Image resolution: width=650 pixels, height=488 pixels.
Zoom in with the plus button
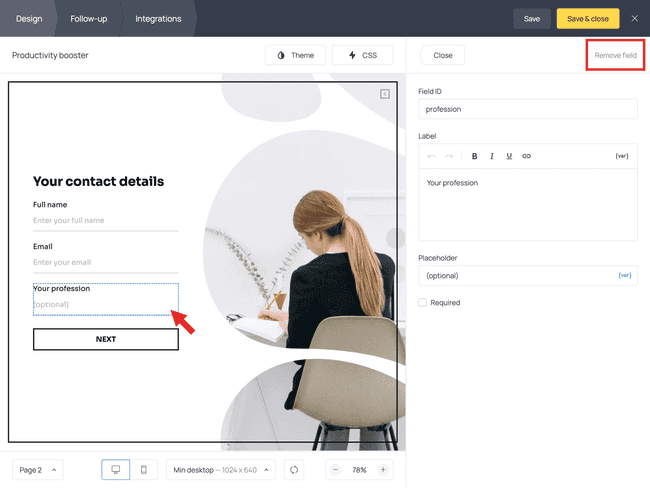point(383,470)
